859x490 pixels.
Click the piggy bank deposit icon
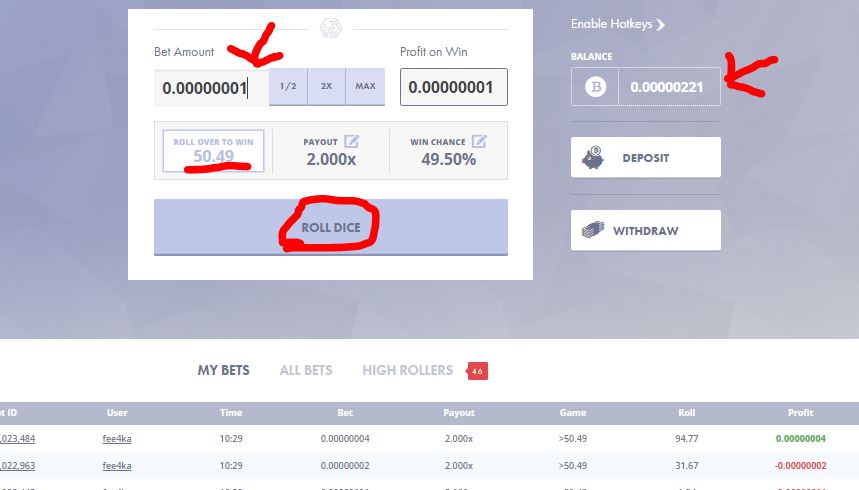(594, 157)
